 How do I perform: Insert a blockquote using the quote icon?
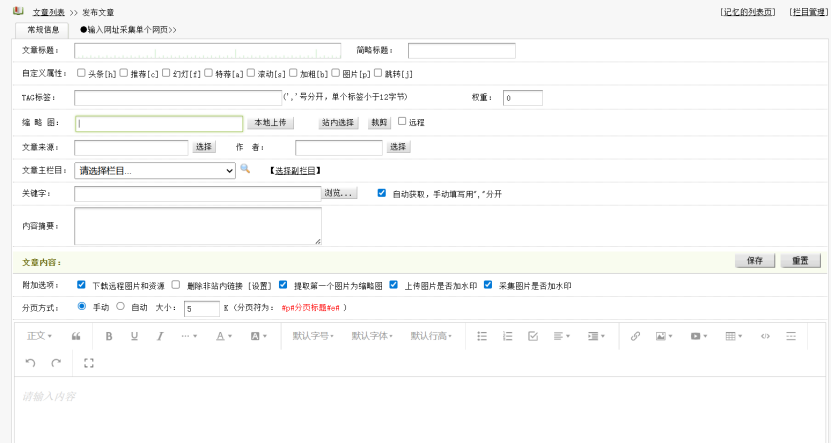tap(76, 336)
